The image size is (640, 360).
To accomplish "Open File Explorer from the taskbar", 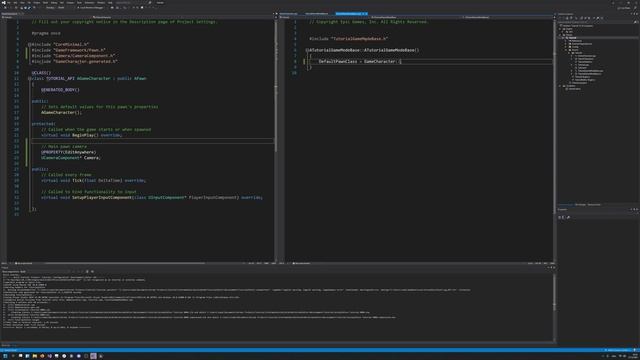I will [35, 356].
